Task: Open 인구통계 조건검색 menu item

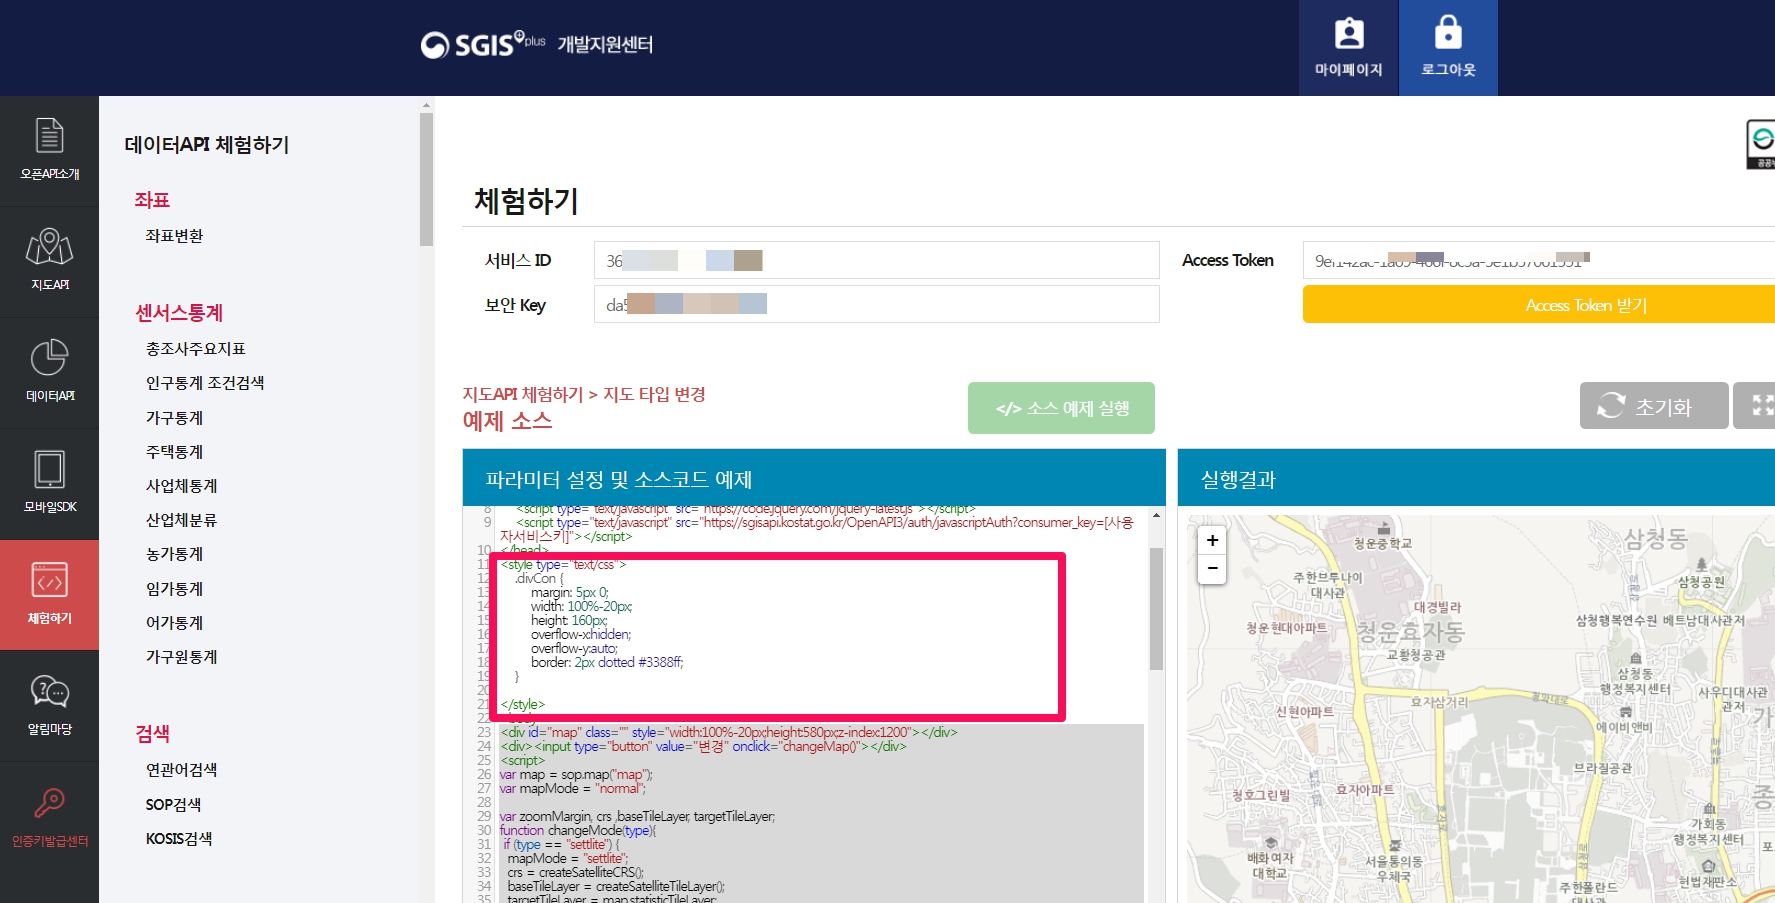Action: click(x=205, y=383)
